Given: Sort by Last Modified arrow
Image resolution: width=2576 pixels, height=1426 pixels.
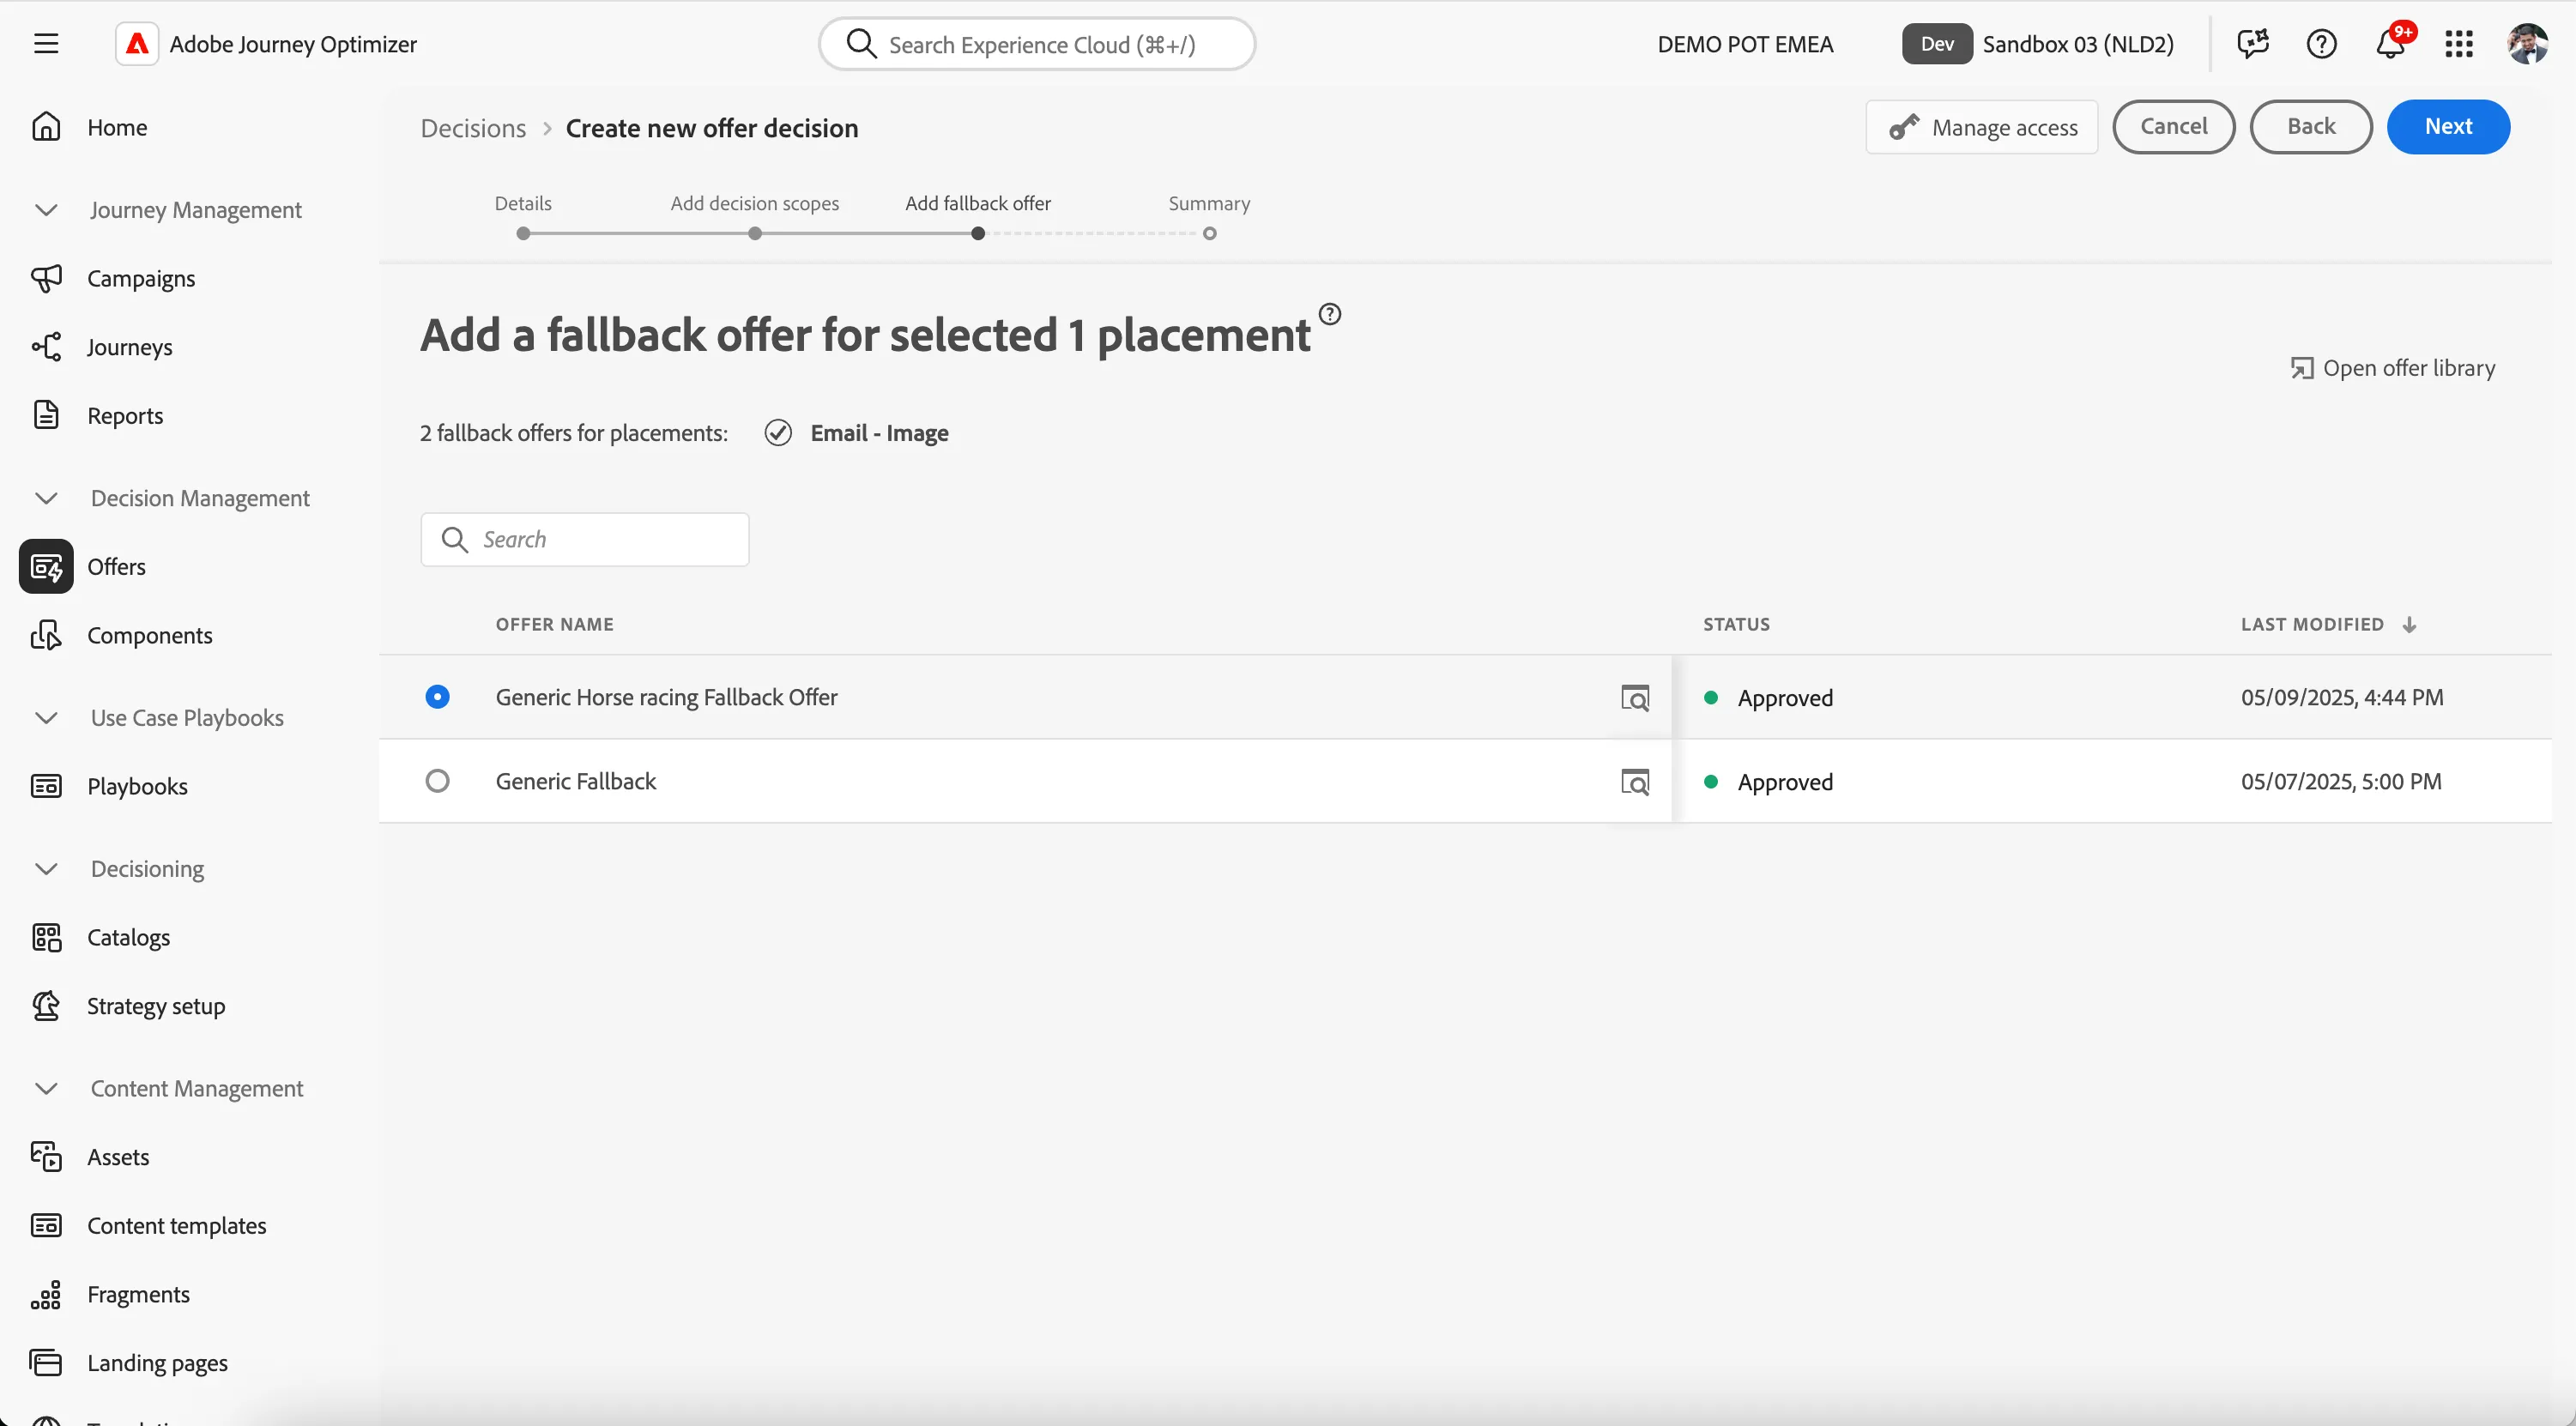Looking at the screenshot, I should tap(2409, 624).
